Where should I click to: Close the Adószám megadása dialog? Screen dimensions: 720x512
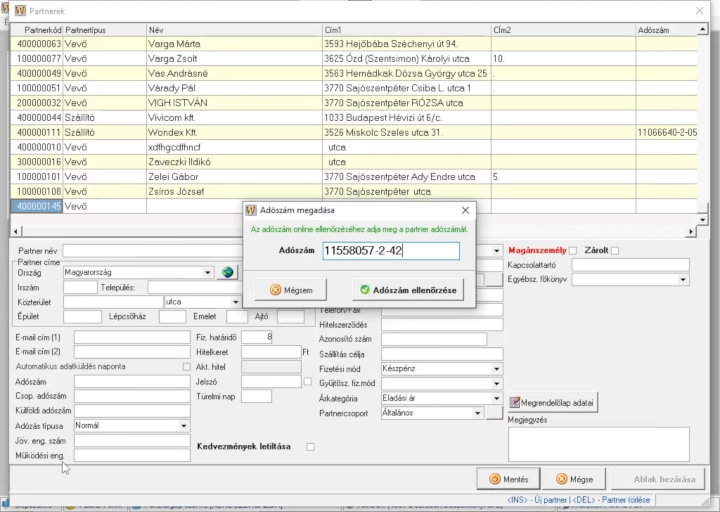coord(465,210)
